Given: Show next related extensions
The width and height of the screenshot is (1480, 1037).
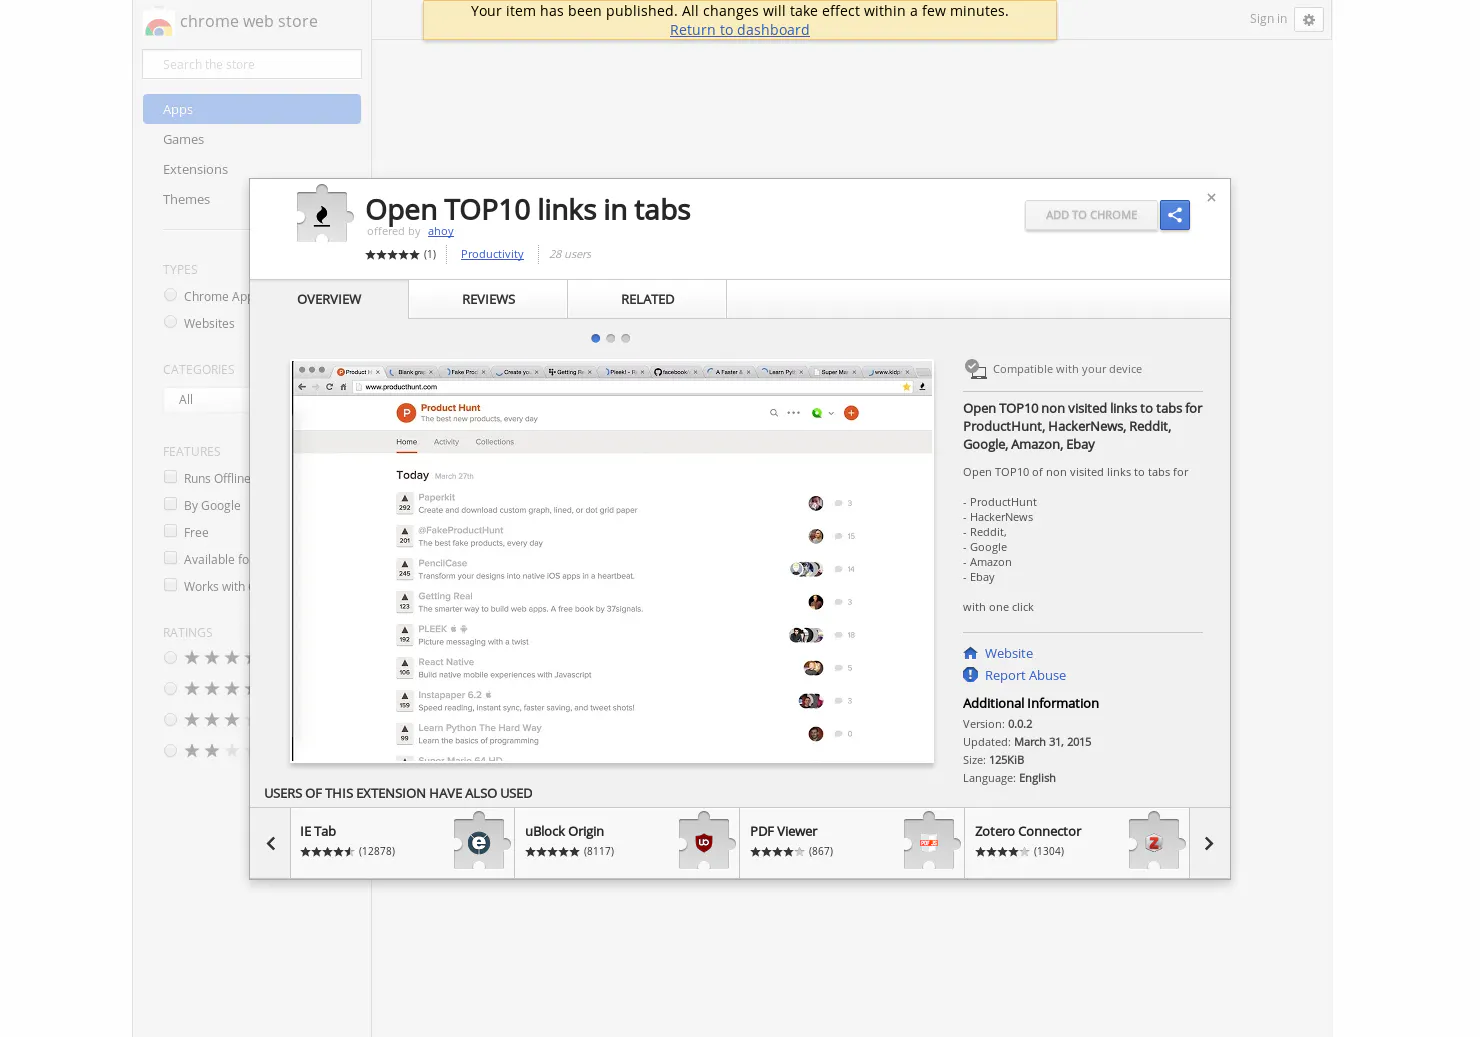Looking at the screenshot, I should click(1209, 843).
